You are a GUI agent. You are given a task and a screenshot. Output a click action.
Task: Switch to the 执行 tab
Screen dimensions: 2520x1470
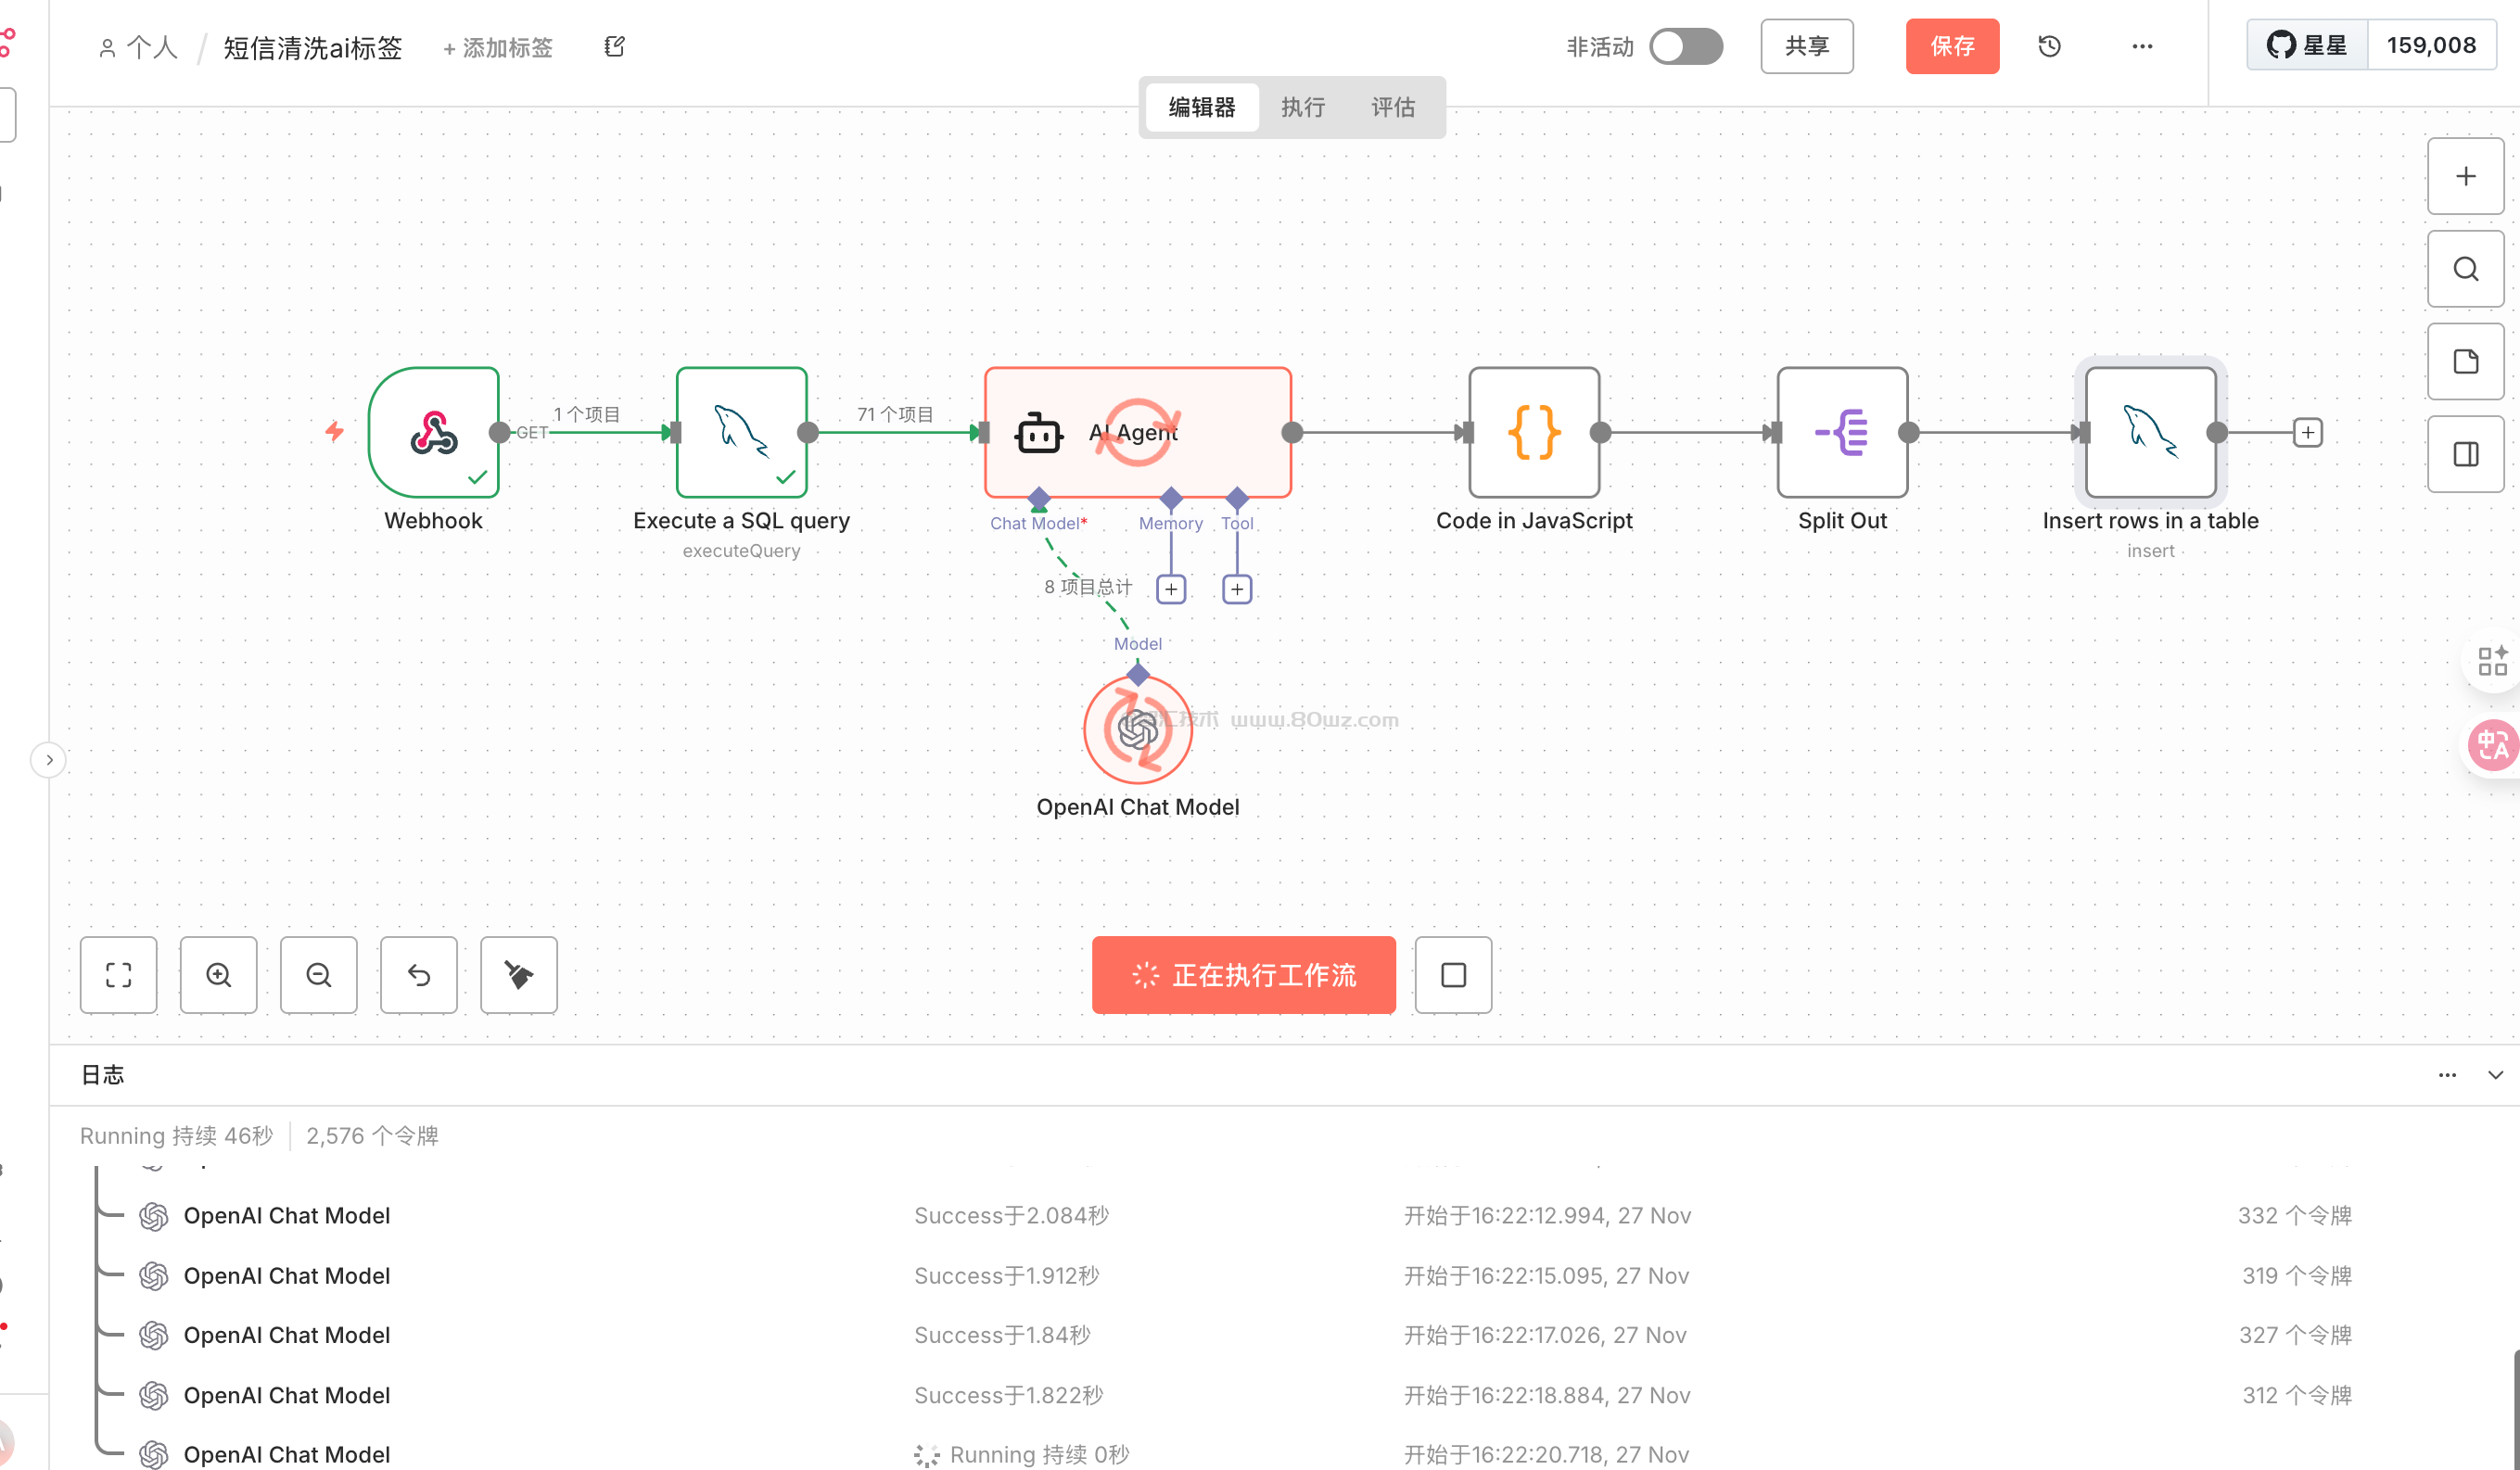(x=1302, y=107)
